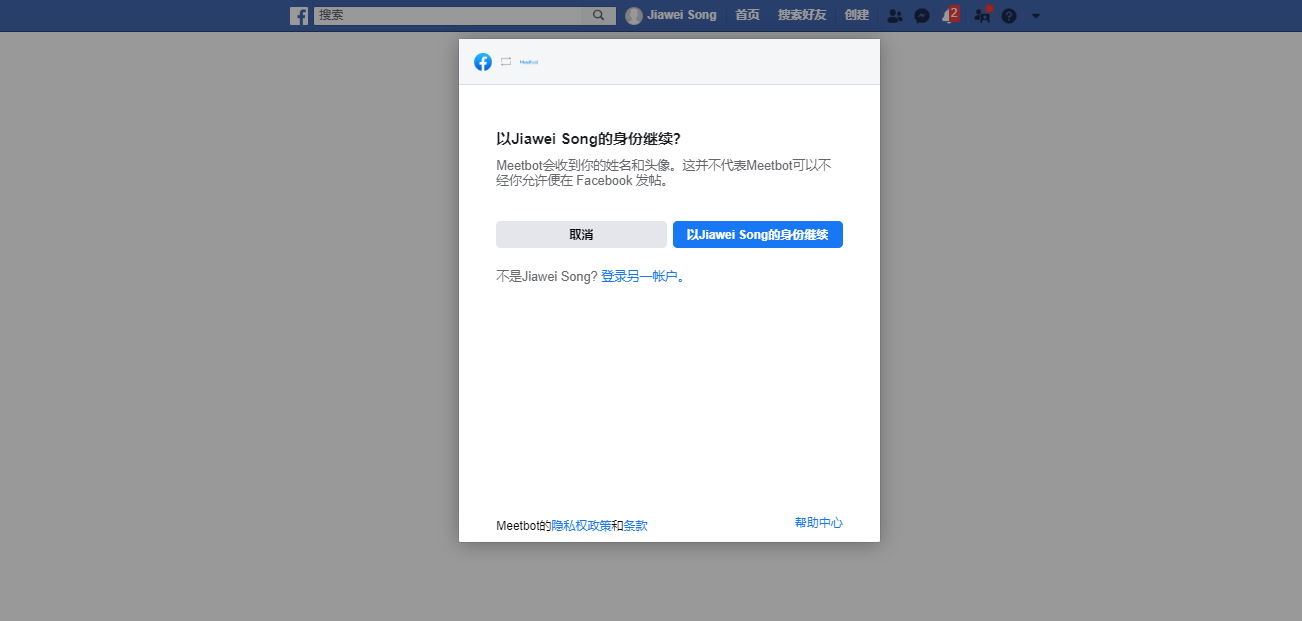Click the search magnifier button

coord(599,15)
